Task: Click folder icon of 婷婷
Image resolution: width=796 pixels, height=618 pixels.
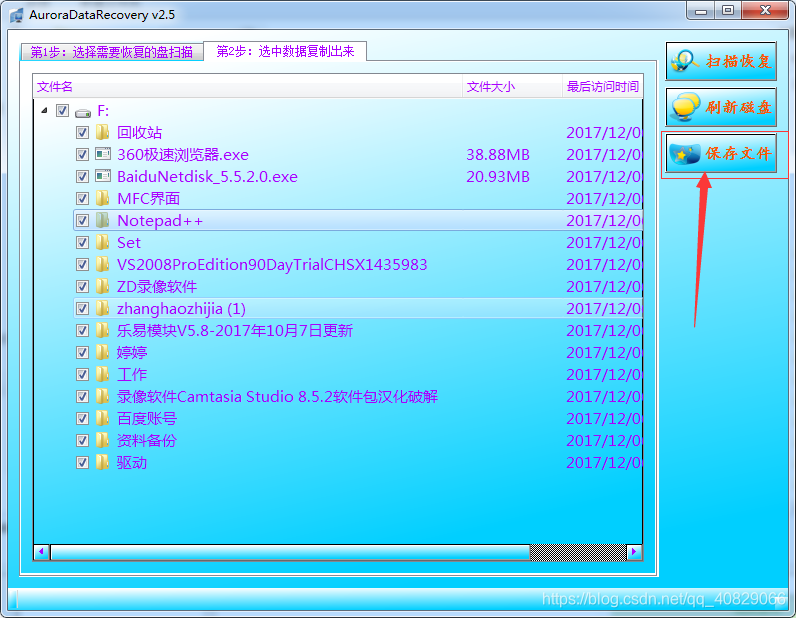Action: pyautogui.click(x=102, y=352)
